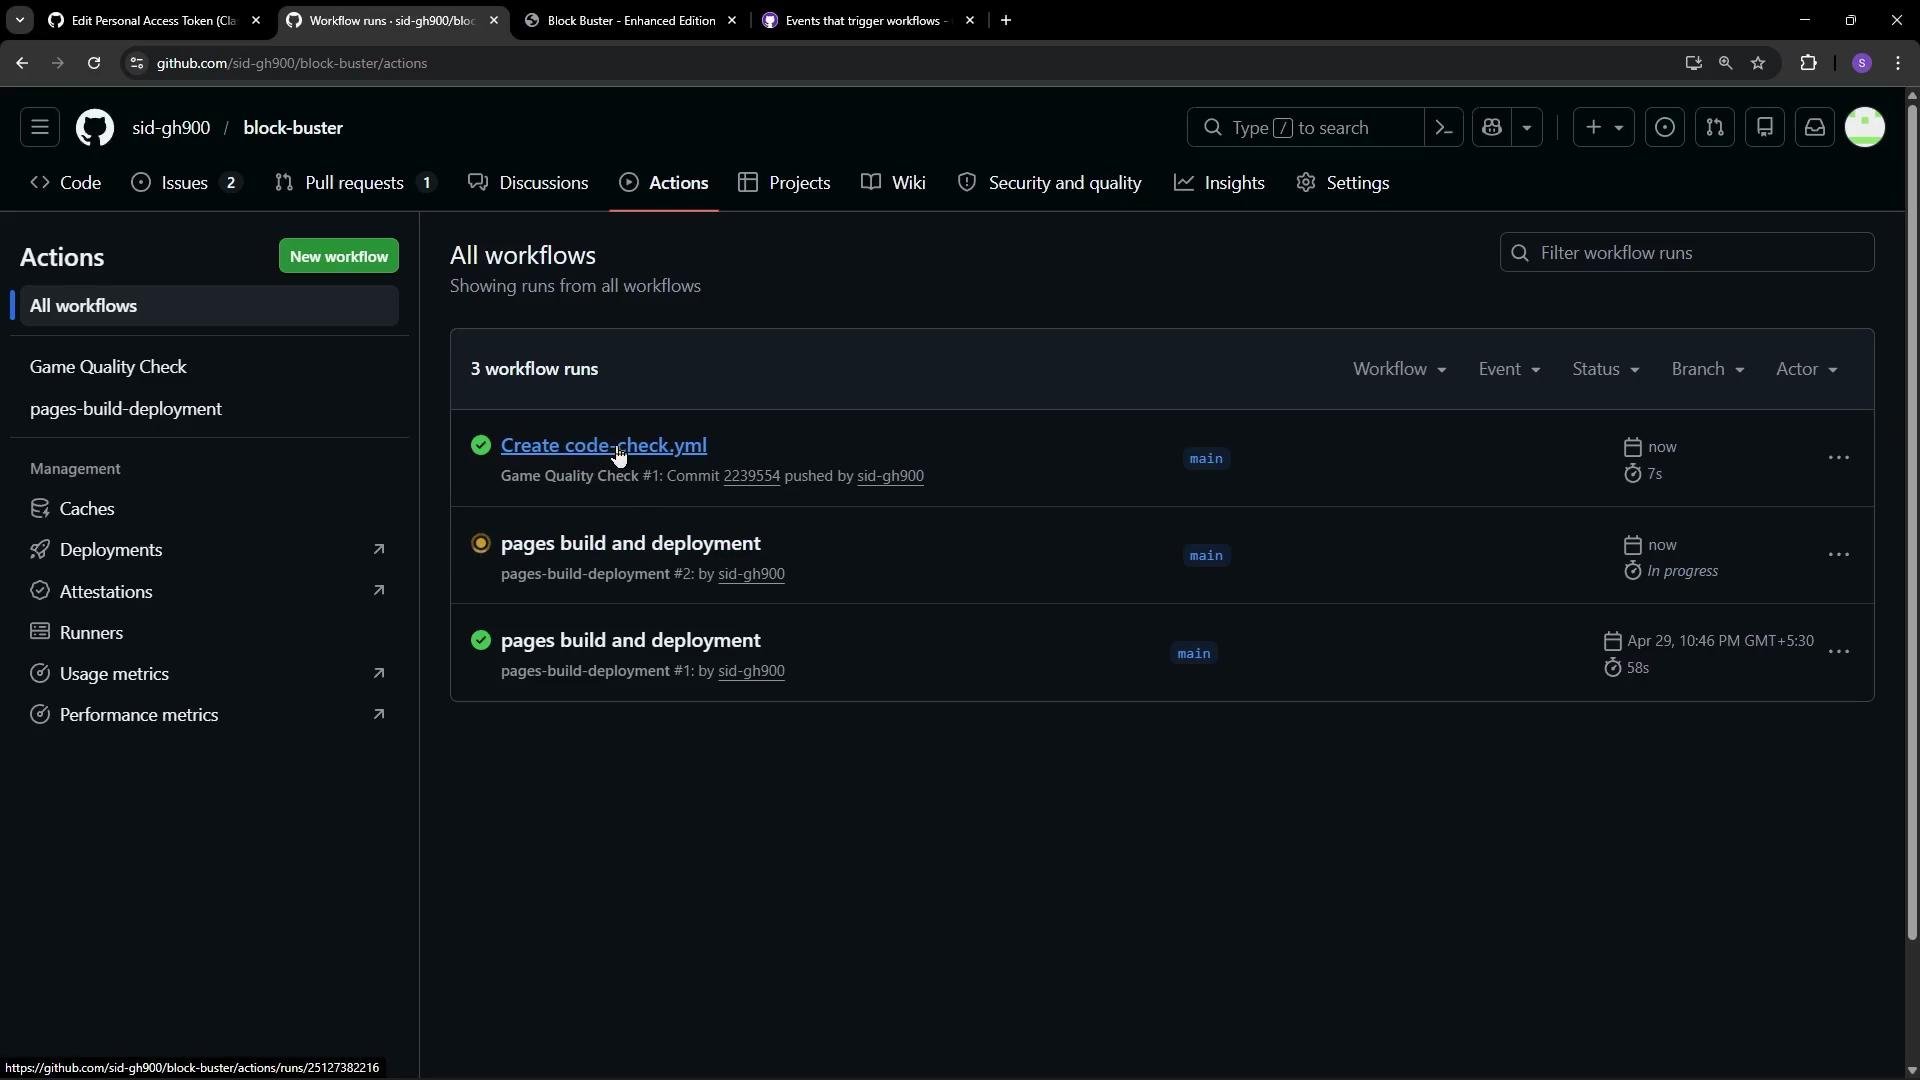Click the New workflow button
The width and height of the screenshot is (1920, 1080).
tap(339, 257)
